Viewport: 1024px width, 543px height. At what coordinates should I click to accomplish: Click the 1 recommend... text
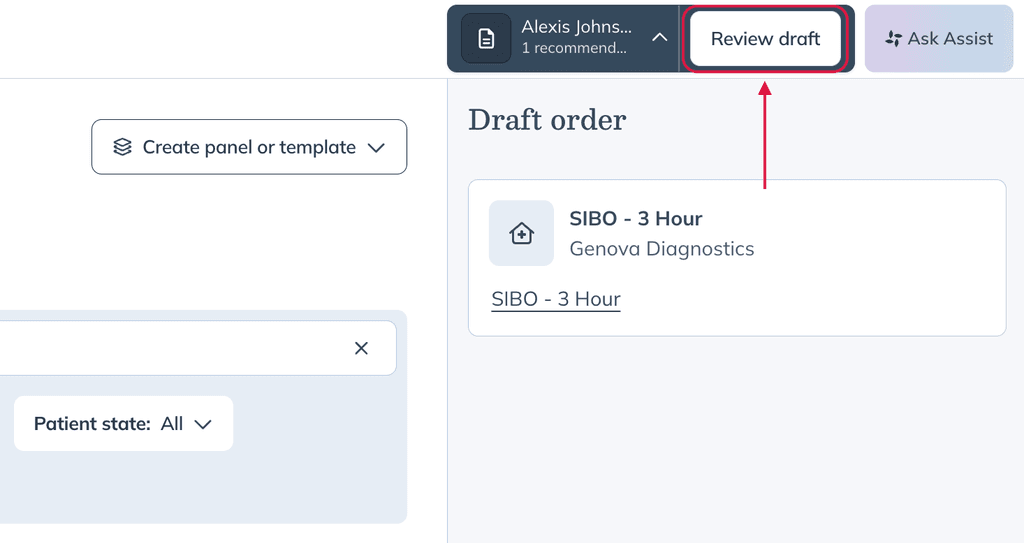[574, 48]
